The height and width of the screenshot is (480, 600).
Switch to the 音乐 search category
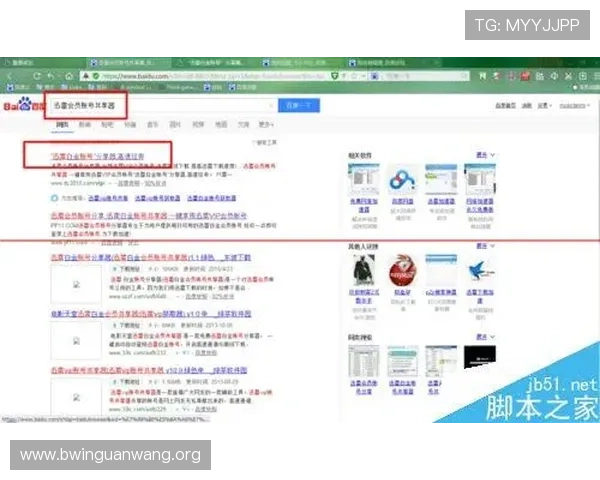[x=152, y=124]
